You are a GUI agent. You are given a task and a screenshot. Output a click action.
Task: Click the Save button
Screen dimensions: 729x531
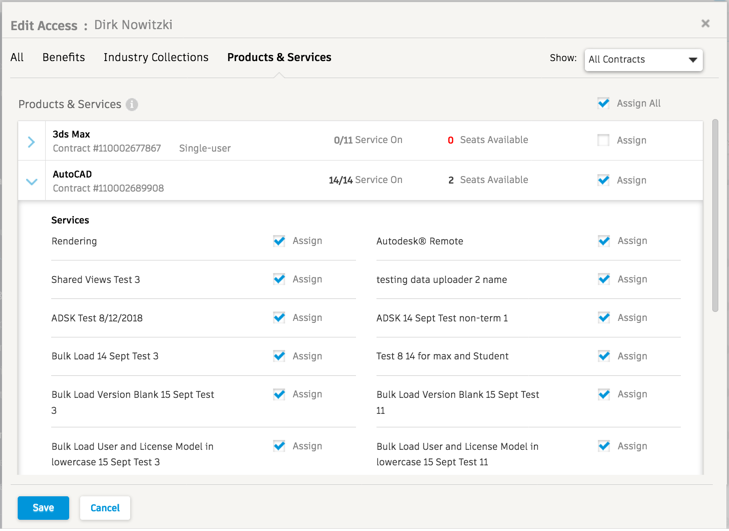coord(43,508)
